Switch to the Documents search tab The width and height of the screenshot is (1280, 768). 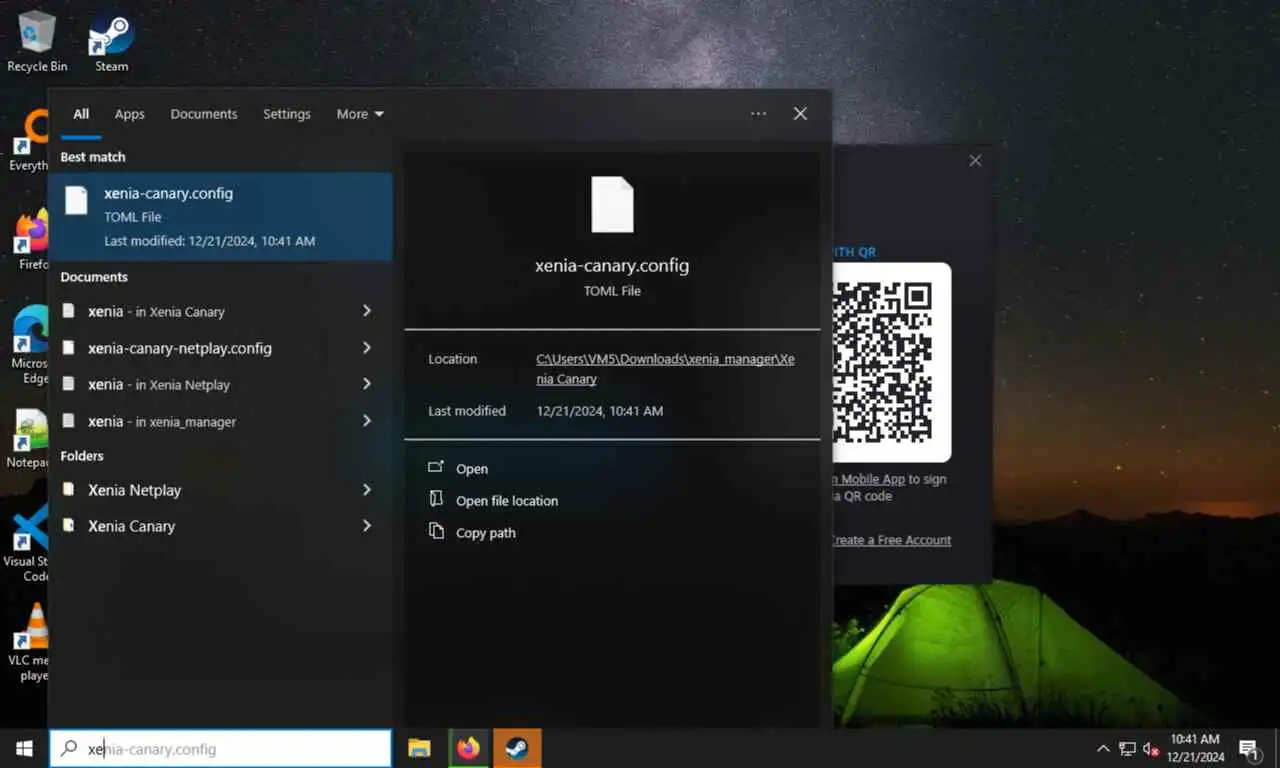(204, 114)
